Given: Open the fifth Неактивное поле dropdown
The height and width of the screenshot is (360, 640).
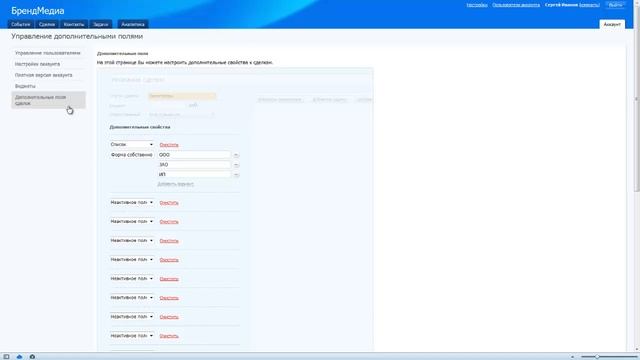Looking at the screenshot, I should (x=131, y=278).
